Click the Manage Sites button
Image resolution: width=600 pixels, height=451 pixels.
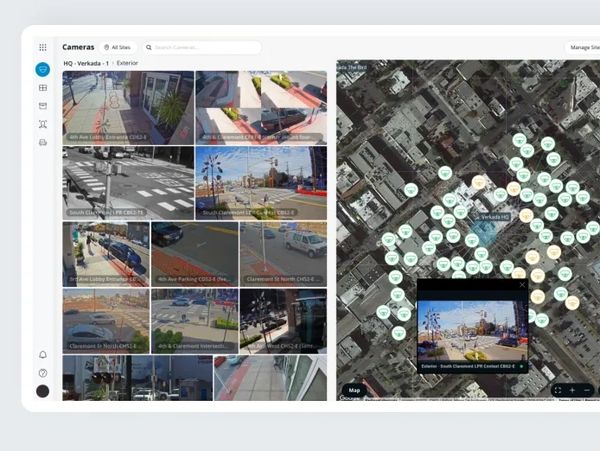coord(583,47)
